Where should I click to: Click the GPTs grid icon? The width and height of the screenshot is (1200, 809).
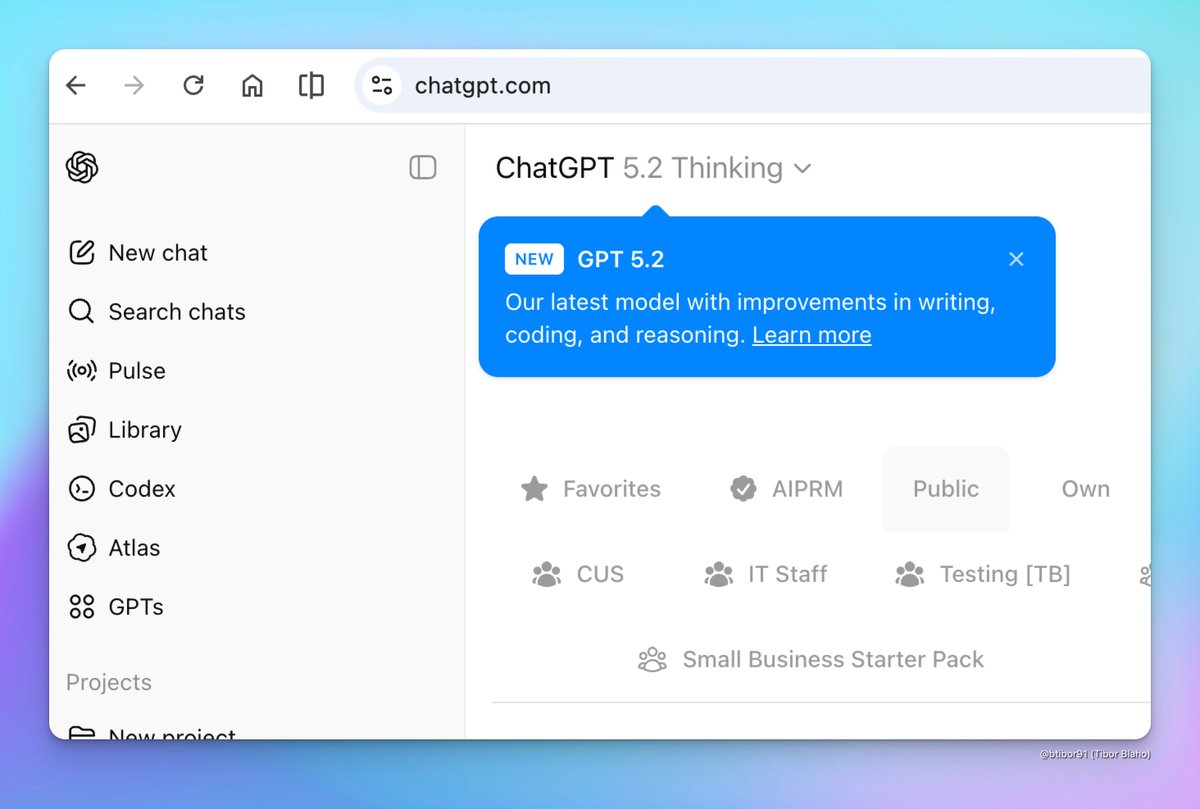click(82, 607)
